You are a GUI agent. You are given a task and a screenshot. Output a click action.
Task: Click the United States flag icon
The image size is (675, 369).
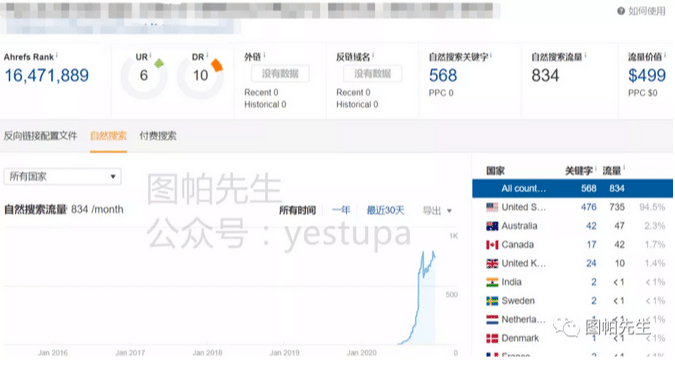point(492,207)
